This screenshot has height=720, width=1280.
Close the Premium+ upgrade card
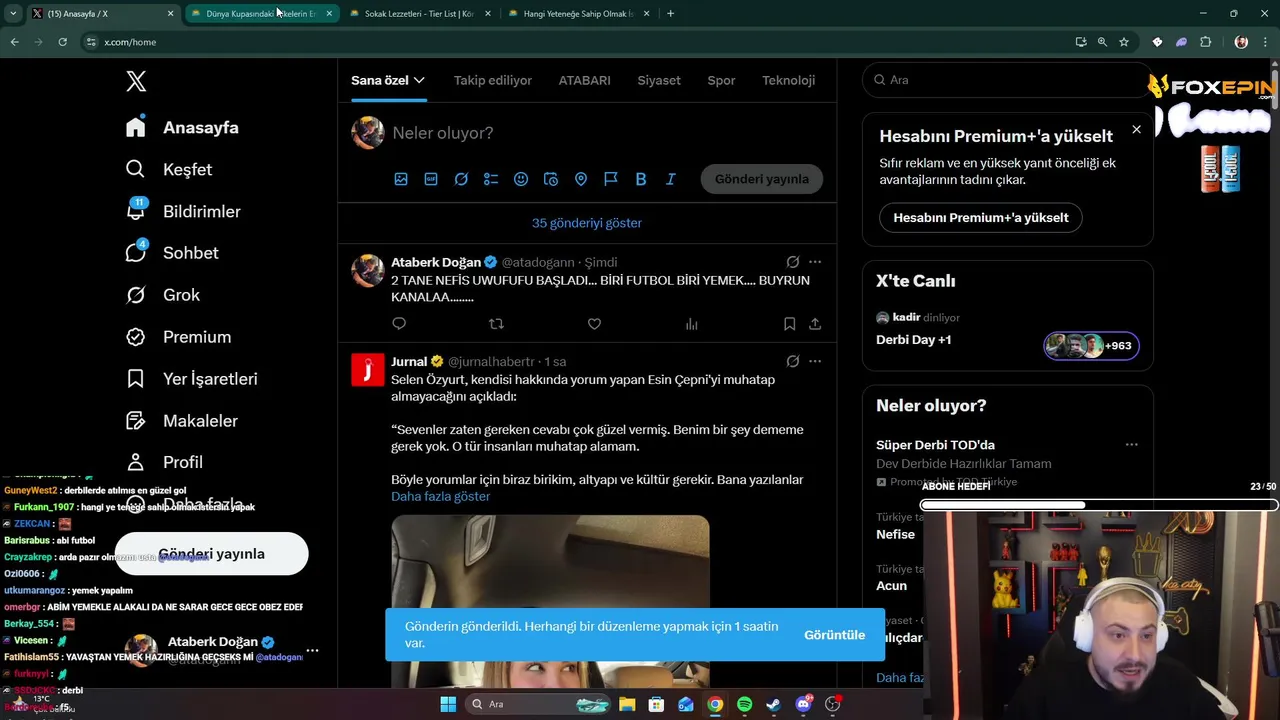click(1136, 129)
